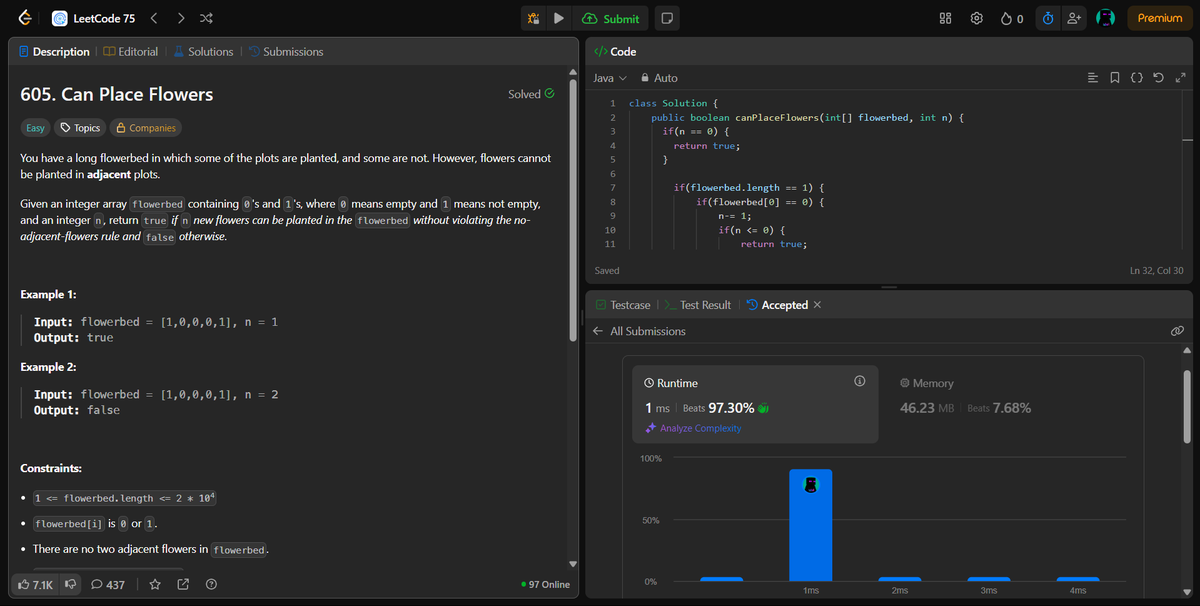
Task: Open the layout grid icon
Action: pyautogui.click(x=946, y=18)
